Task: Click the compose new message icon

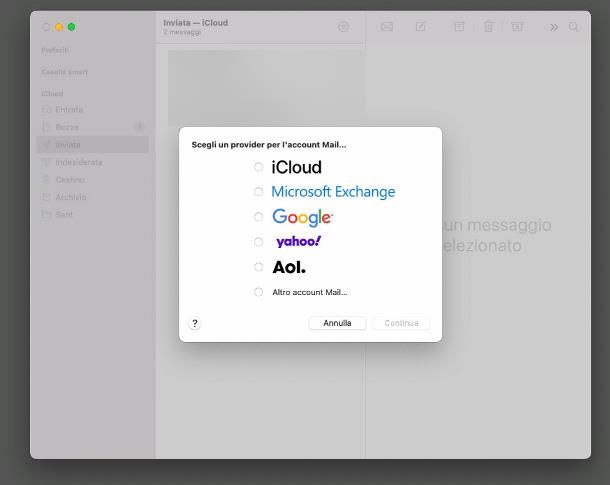Action: [x=421, y=26]
